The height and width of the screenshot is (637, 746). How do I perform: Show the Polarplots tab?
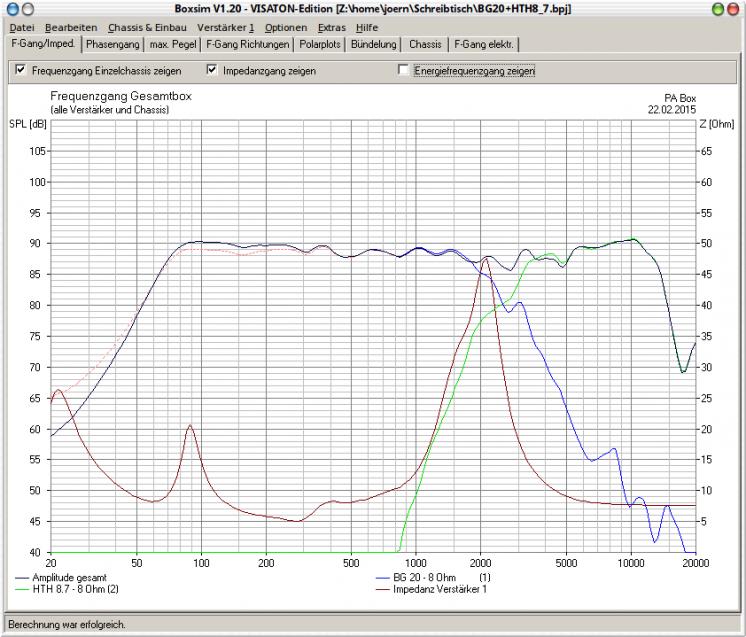[x=321, y=44]
